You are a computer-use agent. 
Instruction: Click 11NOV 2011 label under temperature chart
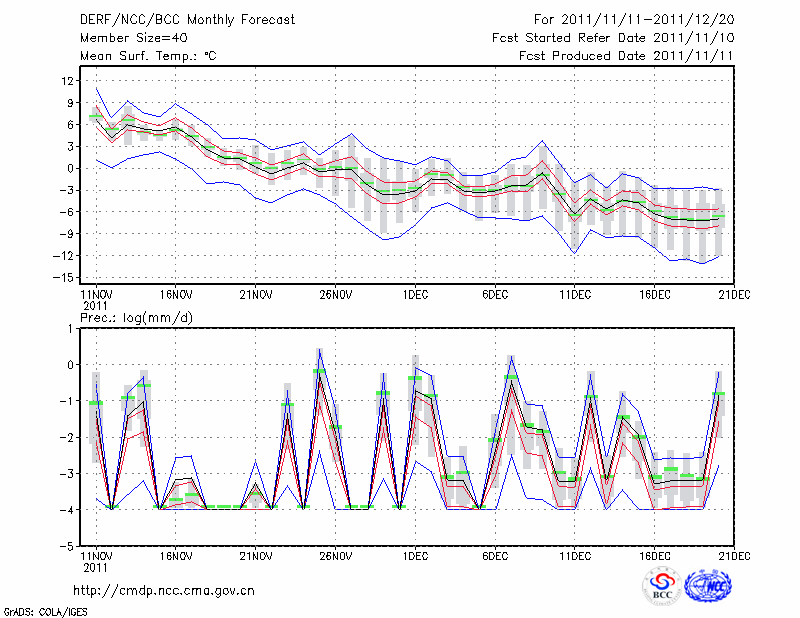(x=95, y=299)
